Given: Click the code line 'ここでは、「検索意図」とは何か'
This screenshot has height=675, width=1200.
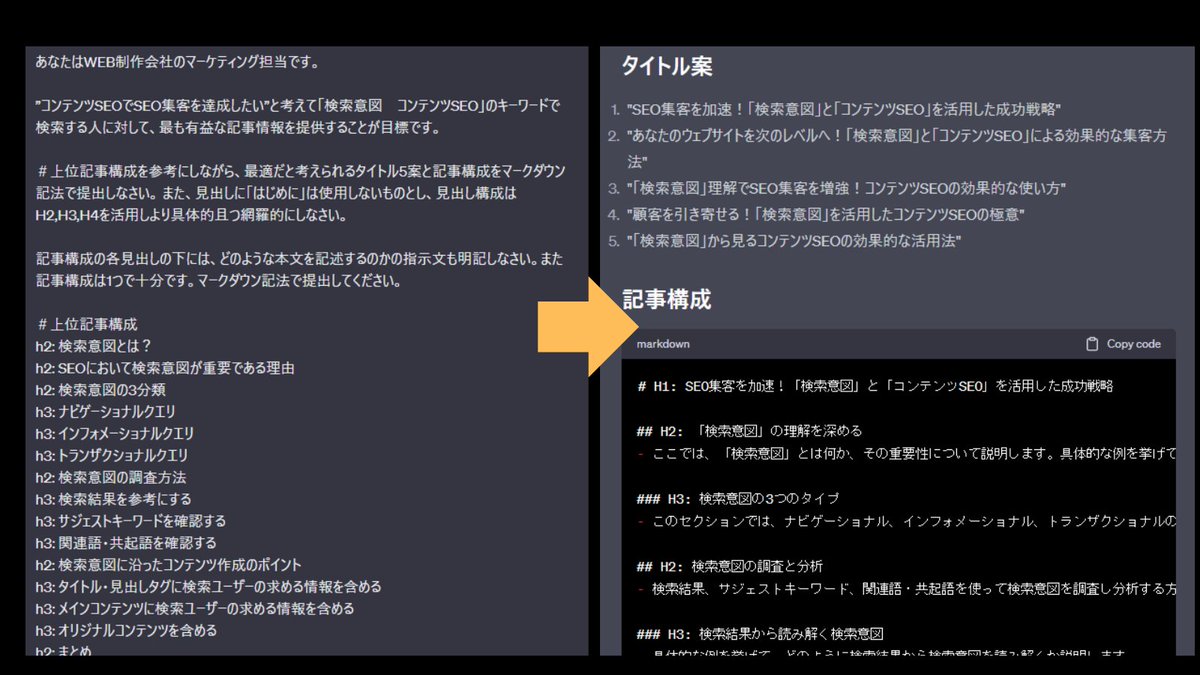Looking at the screenshot, I should coord(906,454).
